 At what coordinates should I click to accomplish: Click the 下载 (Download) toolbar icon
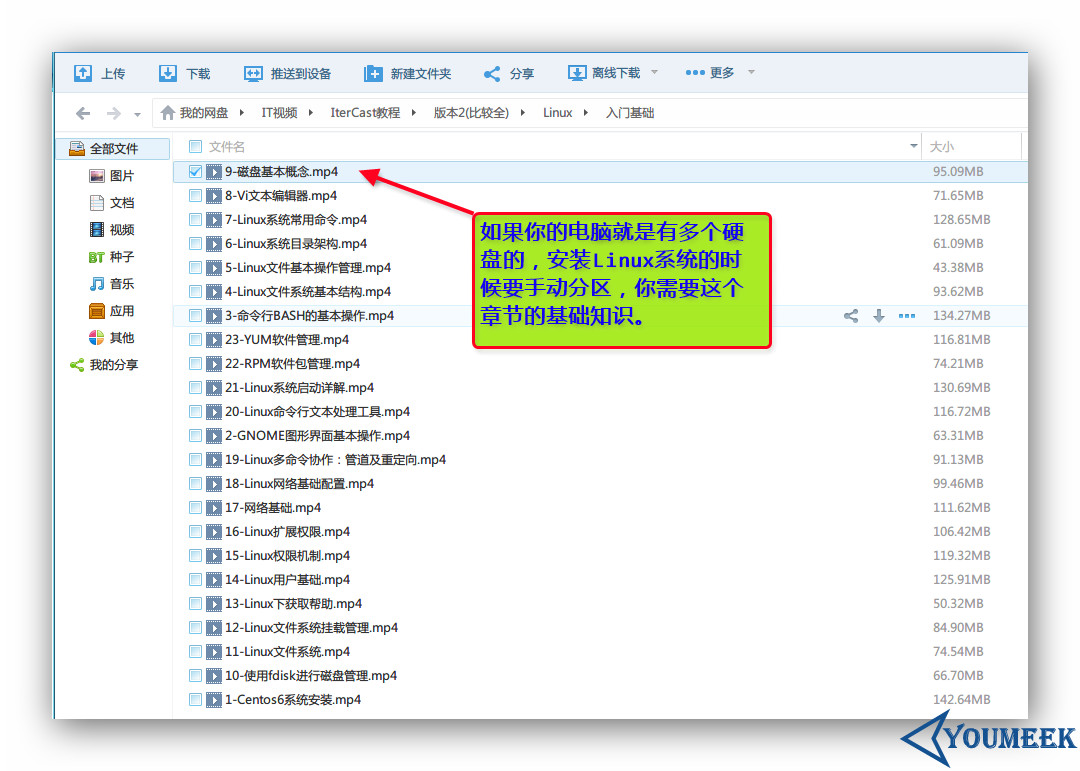pyautogui.click(x=170, y=71)
